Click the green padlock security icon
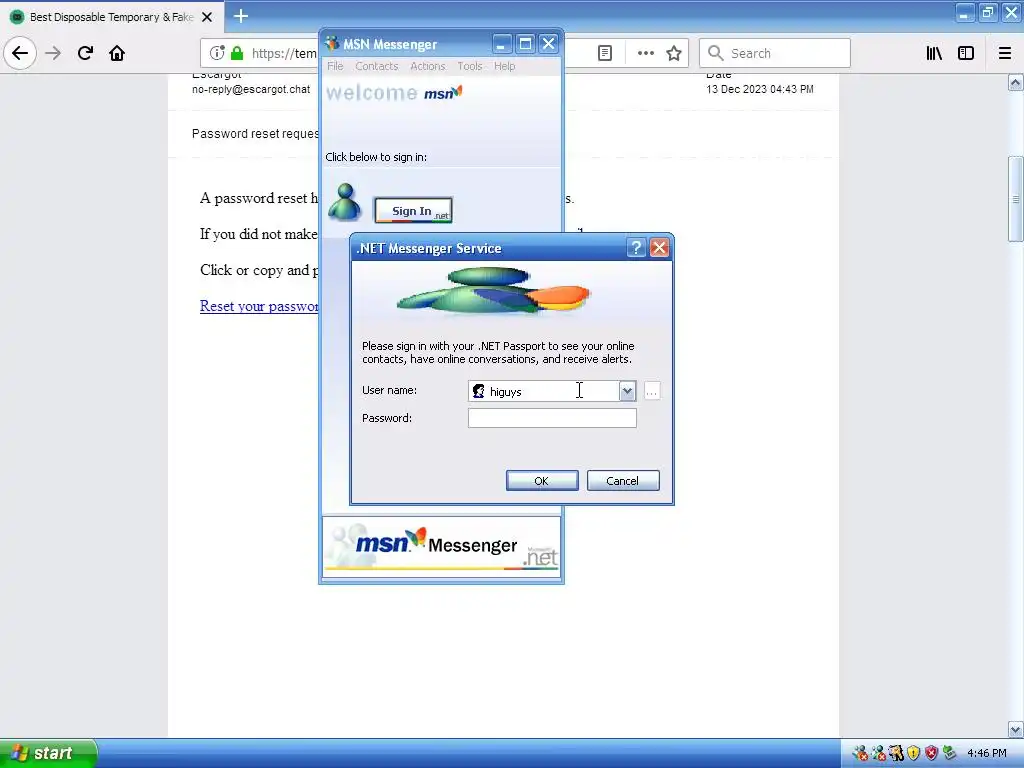The image size is (1024, 768). point(237,53)
